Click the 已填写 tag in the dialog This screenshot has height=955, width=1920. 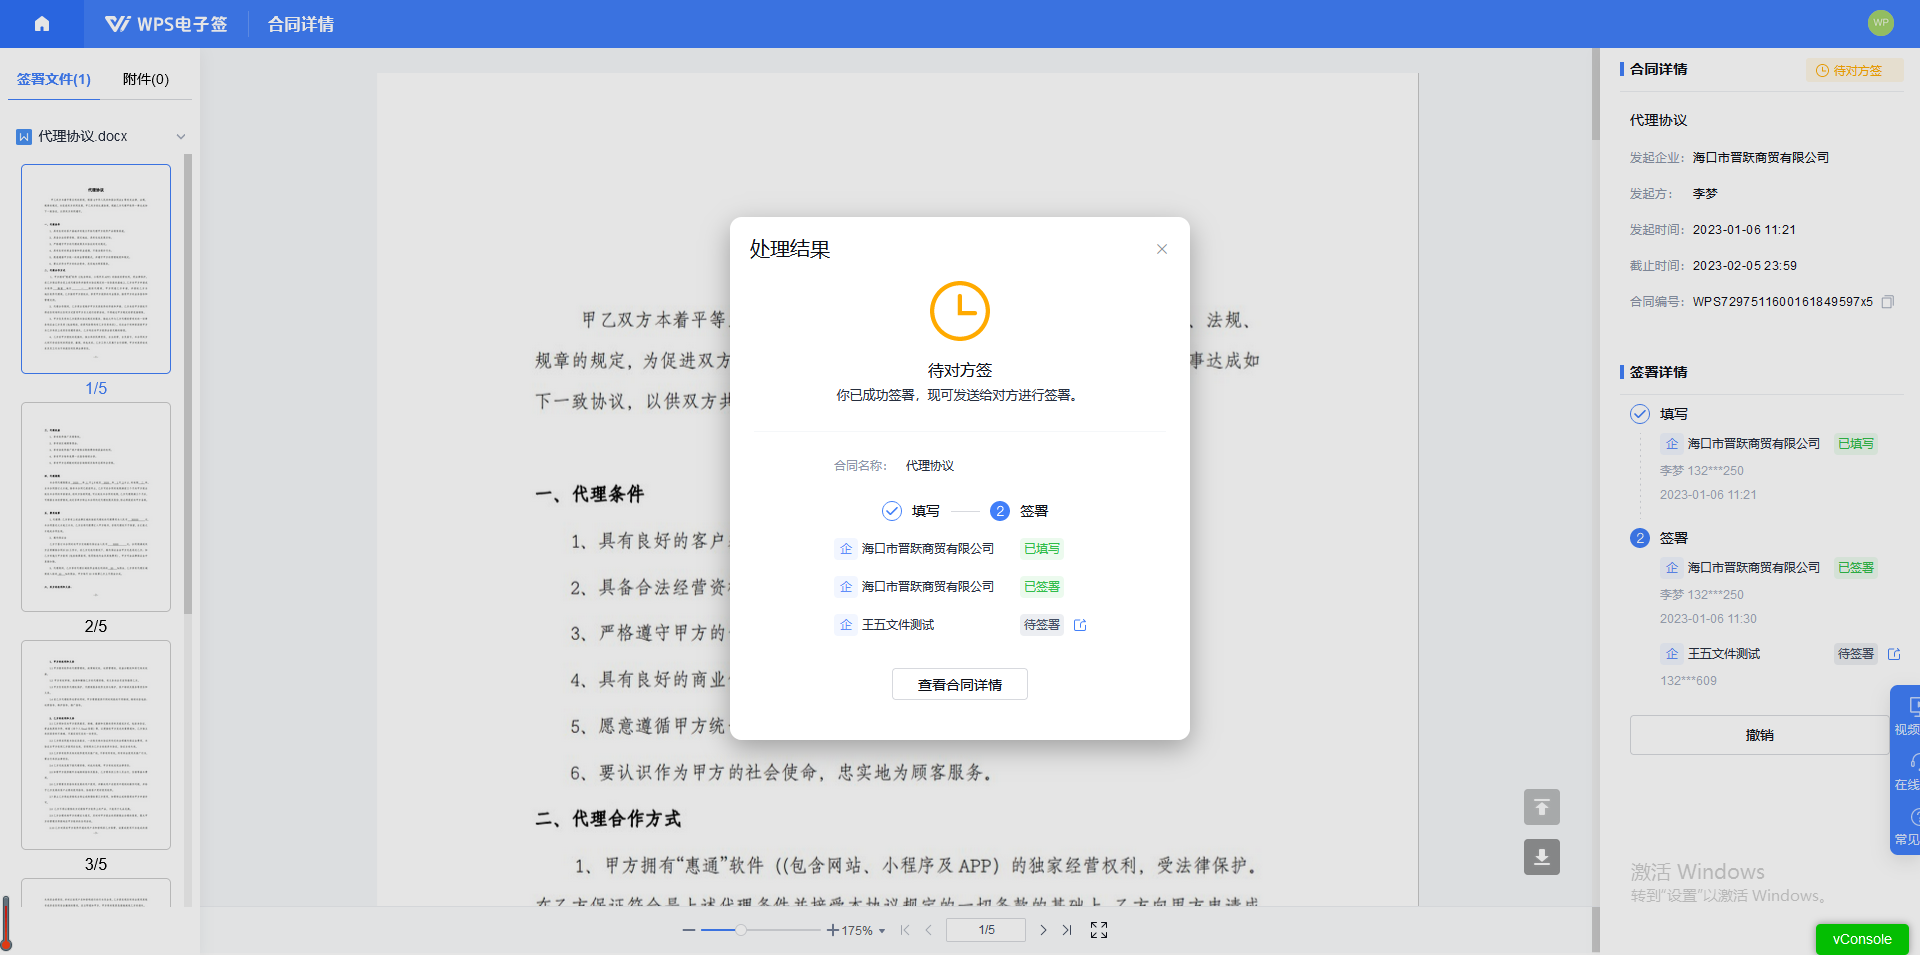coord(1042,549)
